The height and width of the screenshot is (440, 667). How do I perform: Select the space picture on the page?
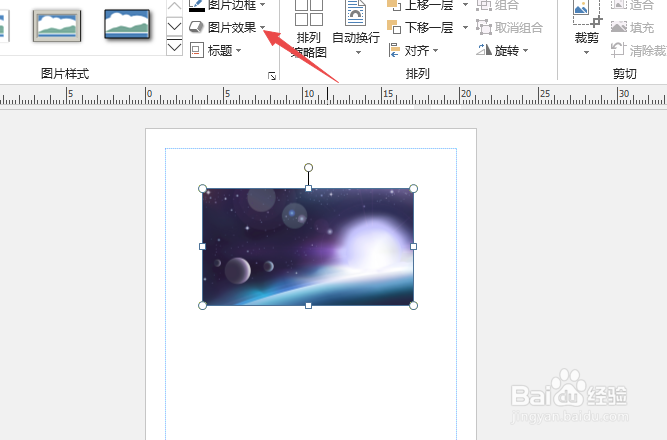coord(308,247)
